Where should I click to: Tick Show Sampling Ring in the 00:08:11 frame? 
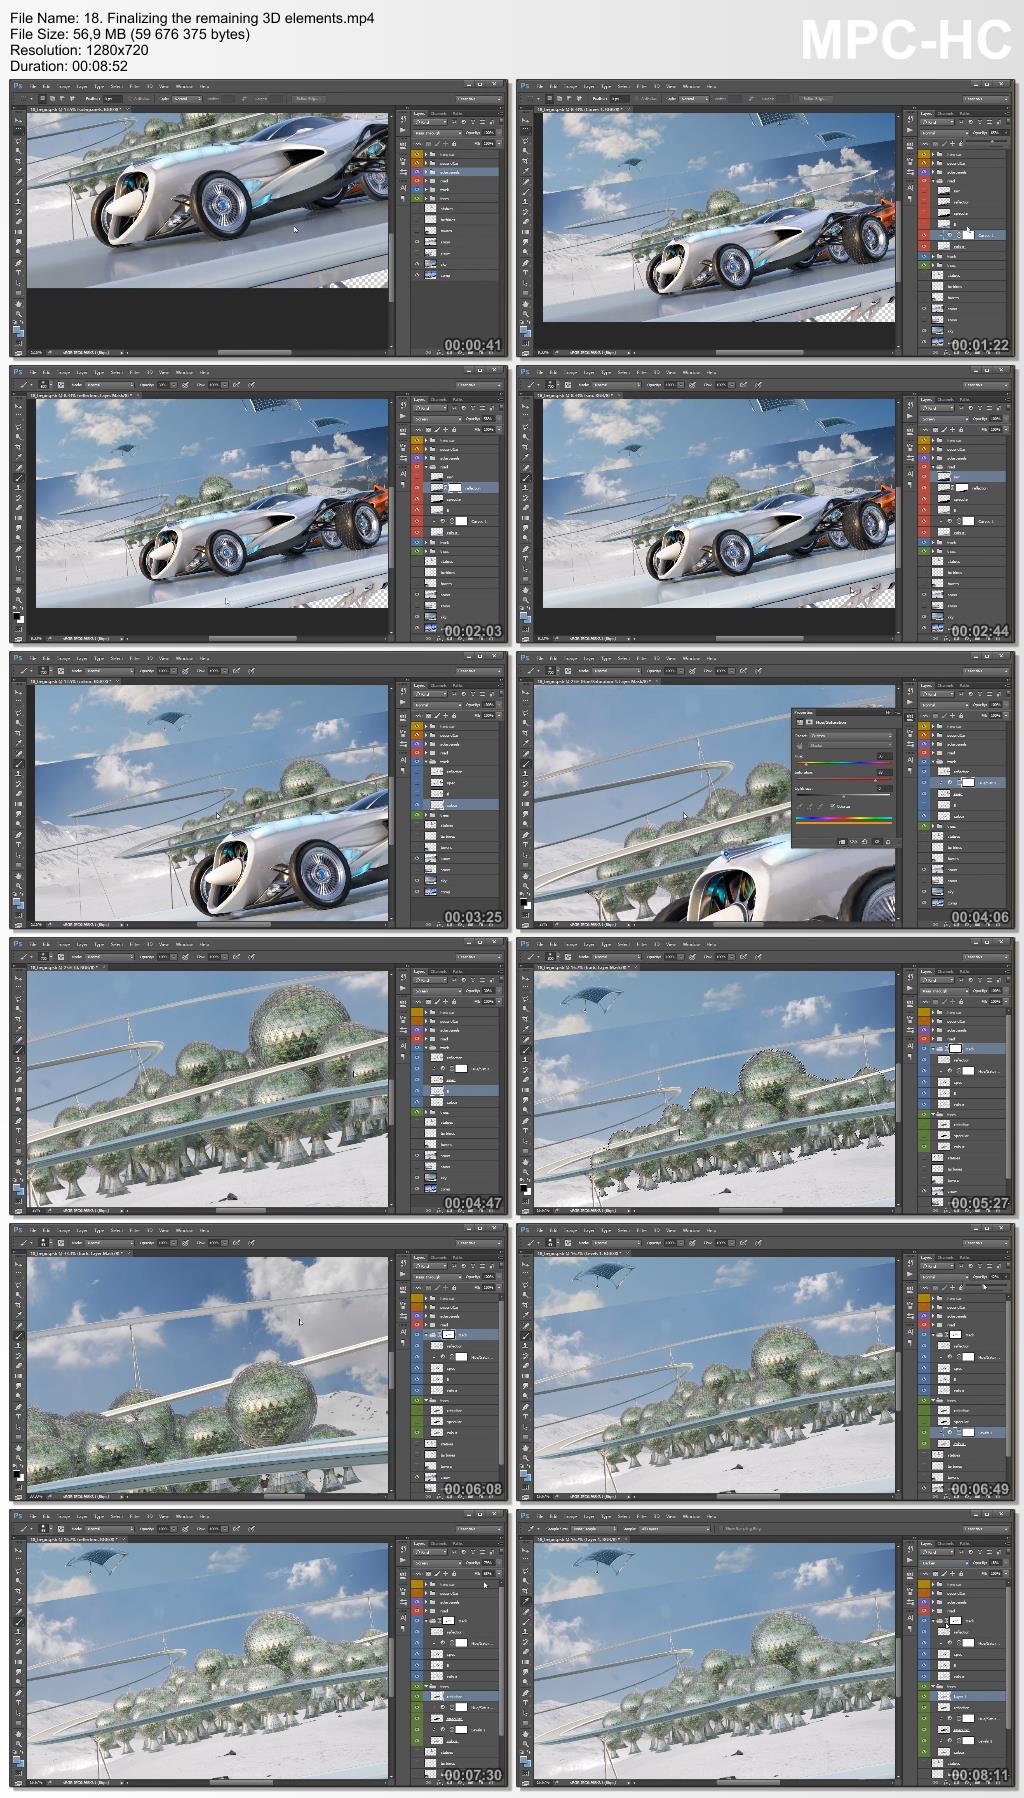[x=721, y=1529]
